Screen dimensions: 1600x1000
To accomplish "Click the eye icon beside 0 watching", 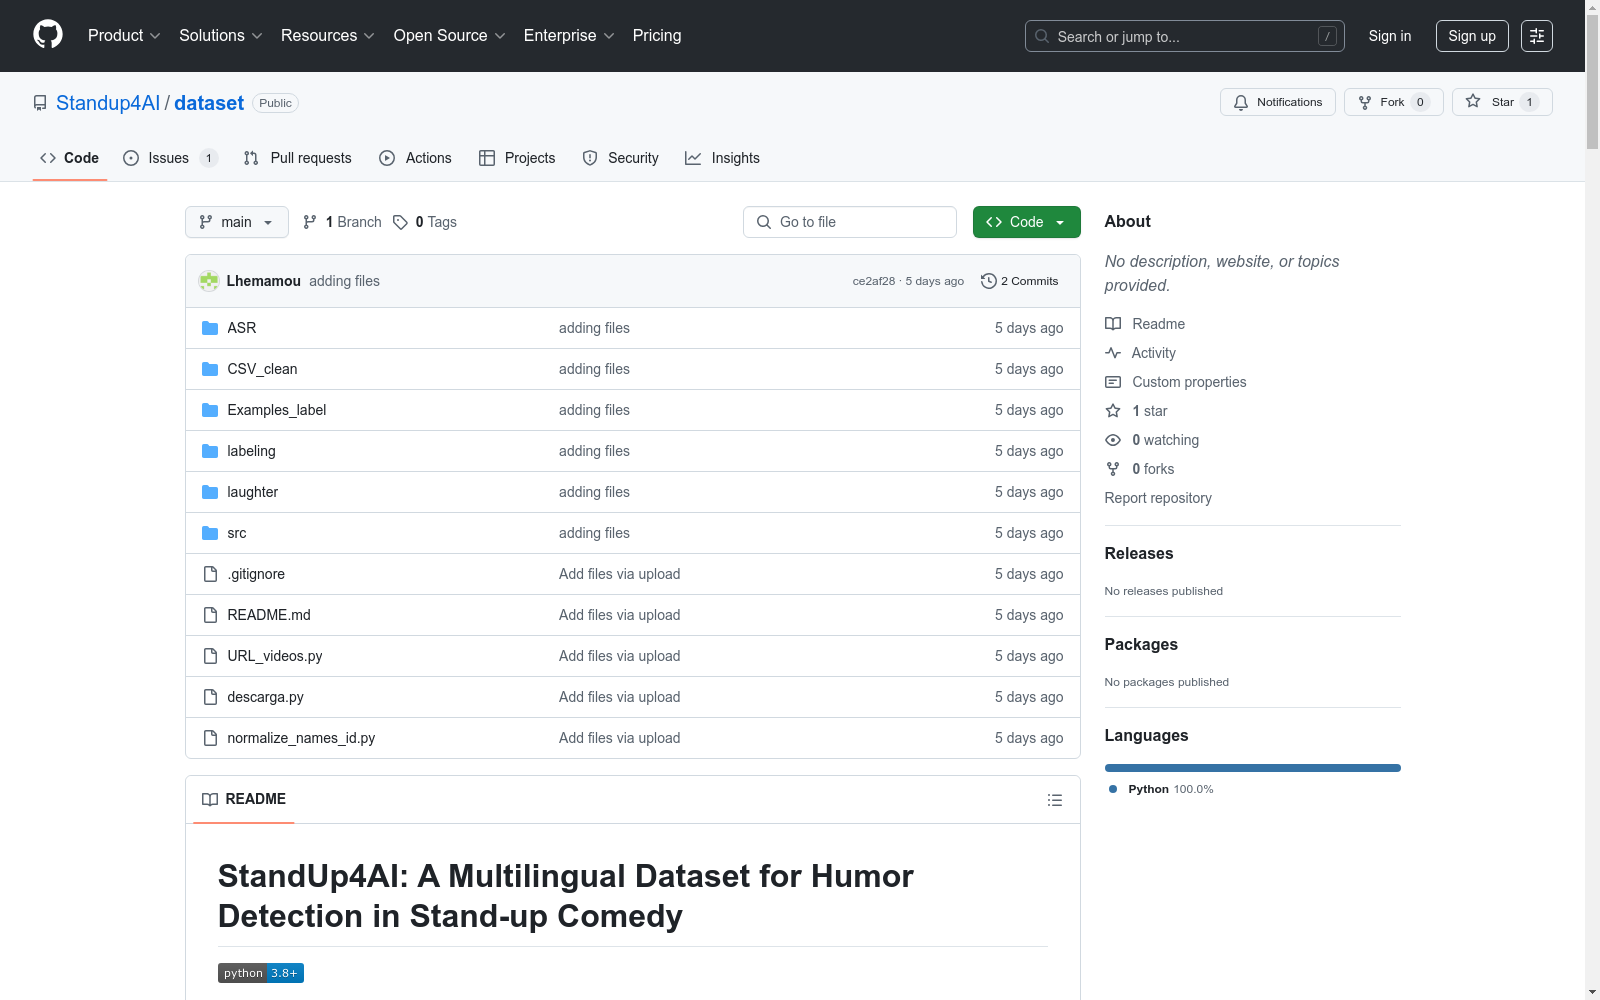I will (x=1113, y=440).
